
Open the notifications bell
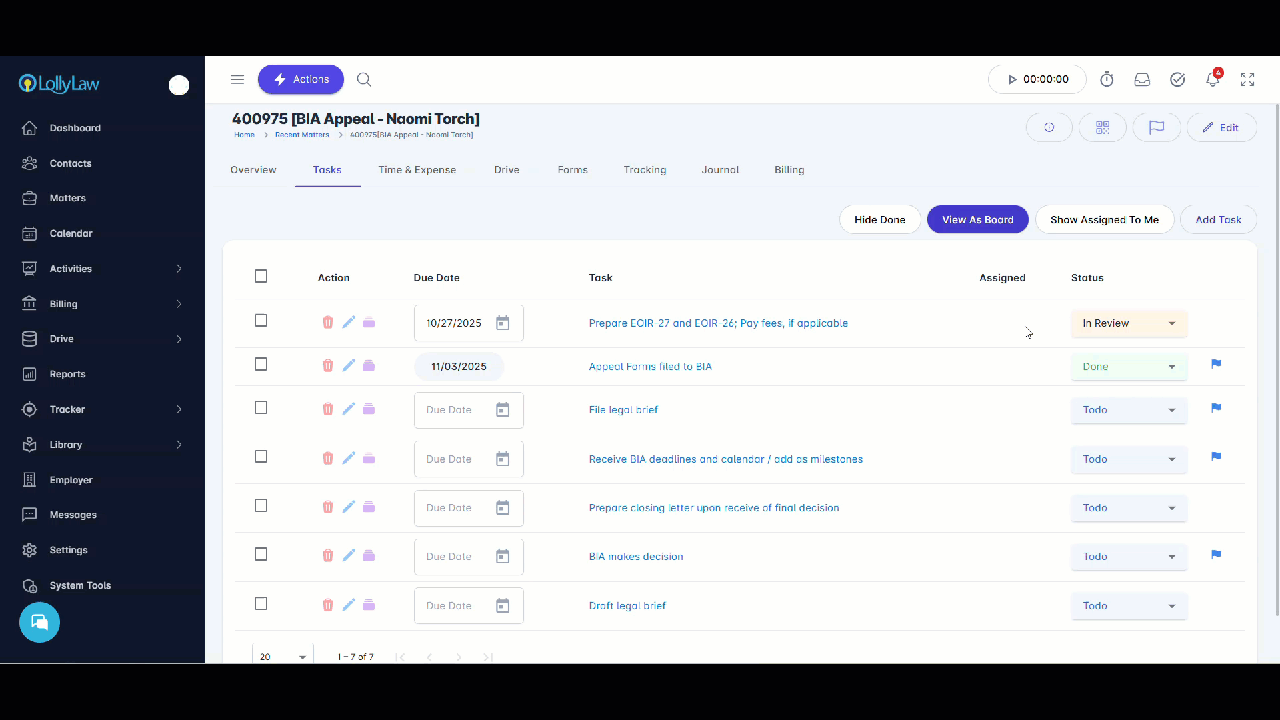1213,80
